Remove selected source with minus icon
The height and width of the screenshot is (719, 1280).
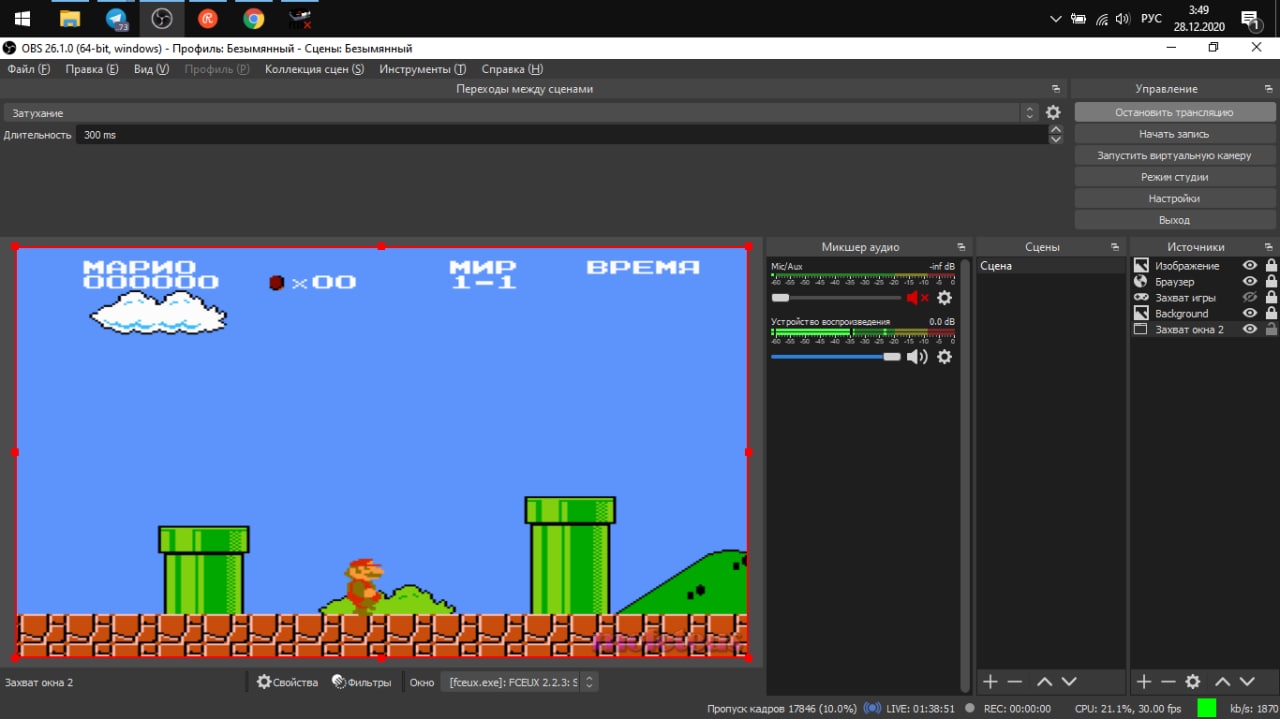1168,682
